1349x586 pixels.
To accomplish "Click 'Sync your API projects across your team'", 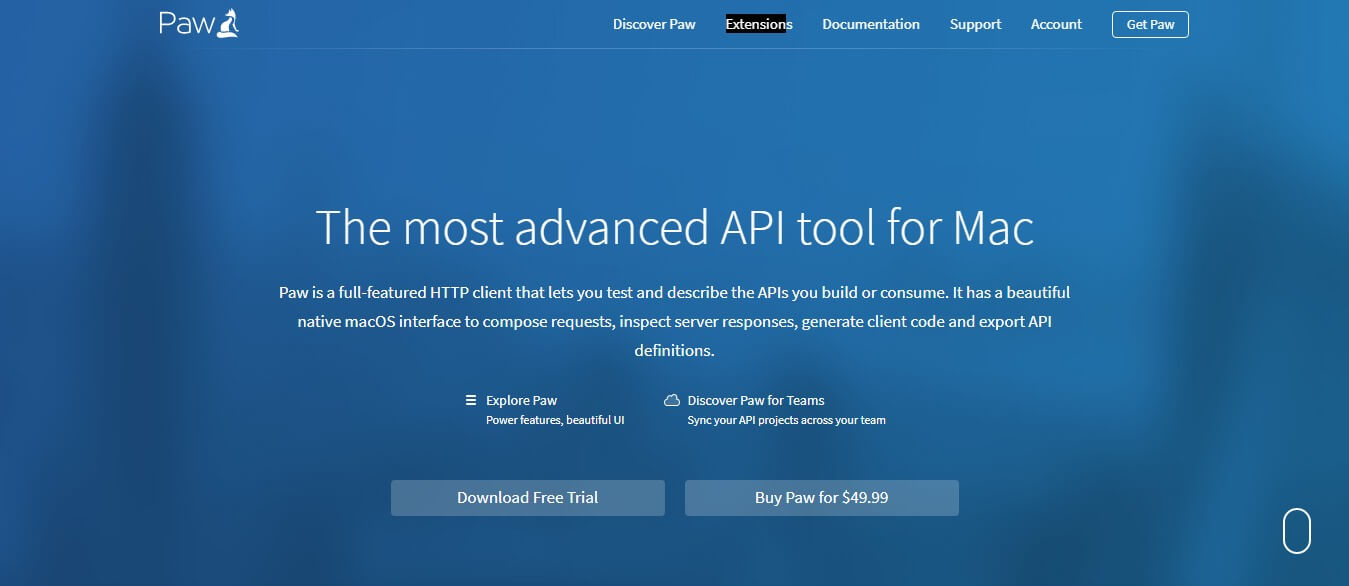I will (x=787, y=420).
